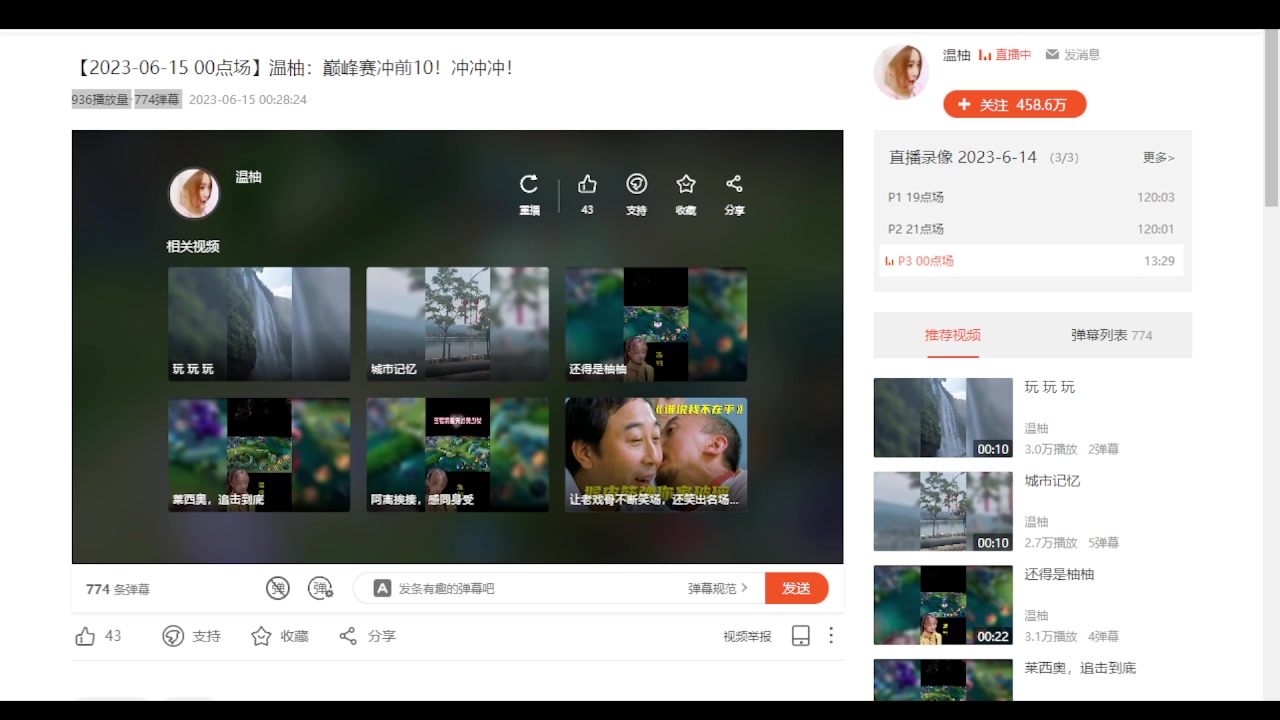Open mini-player mode via the small window icon

(x=800, y=635)
